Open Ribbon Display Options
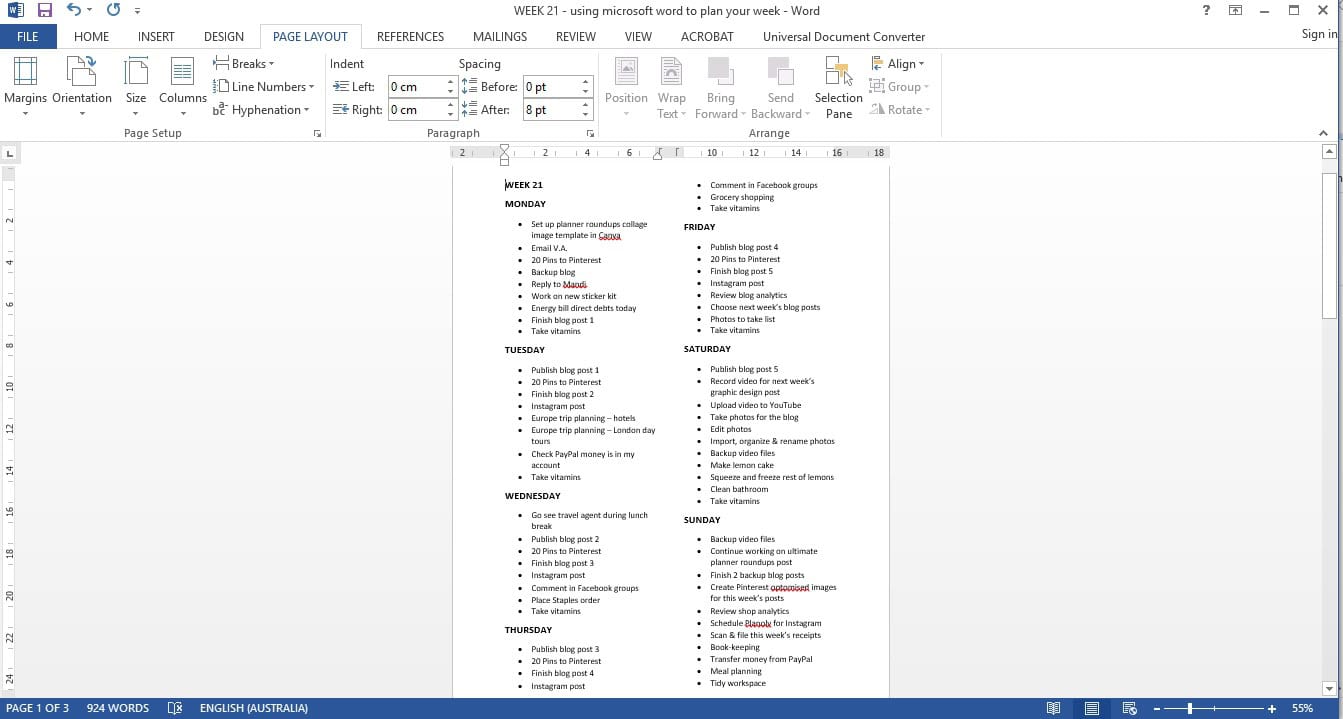1343x719 pixels. [1236, 11]
